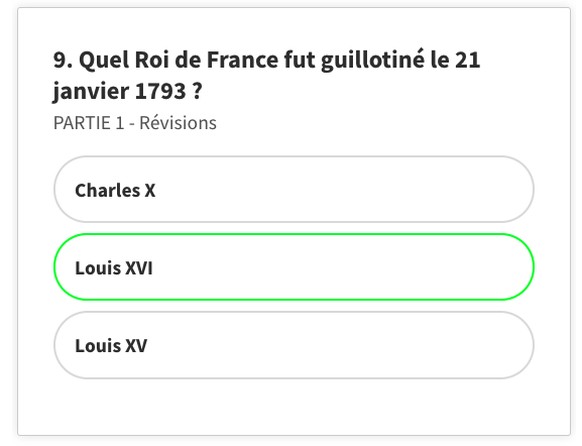Click the word guillotiné in the question
The height and width of the screenshot is (446, 582).
pos(372,60)
